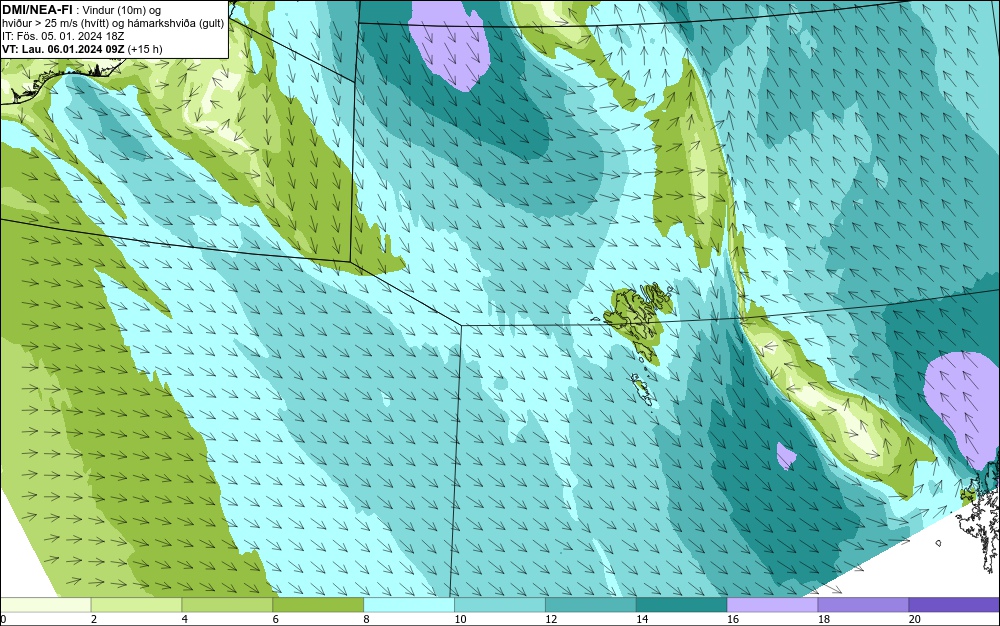Click the 18–20 m/s purple legend swatch
This screenshot has height=626, width=1000.
[864, 605]
